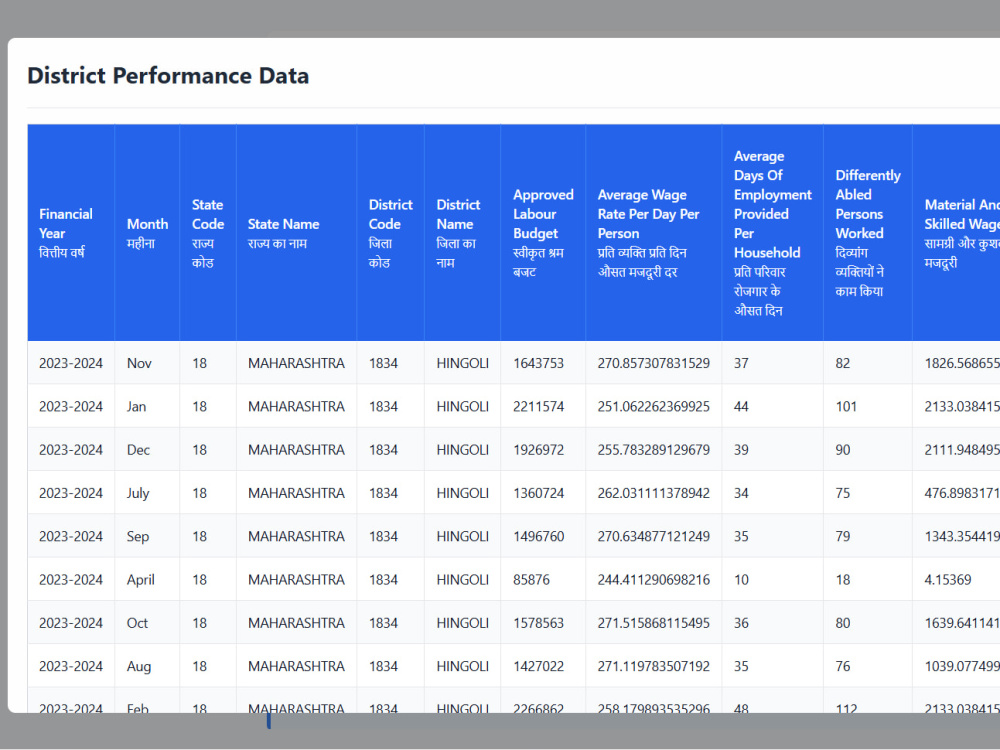Click budget value 1496760

(x=538, y=537)
